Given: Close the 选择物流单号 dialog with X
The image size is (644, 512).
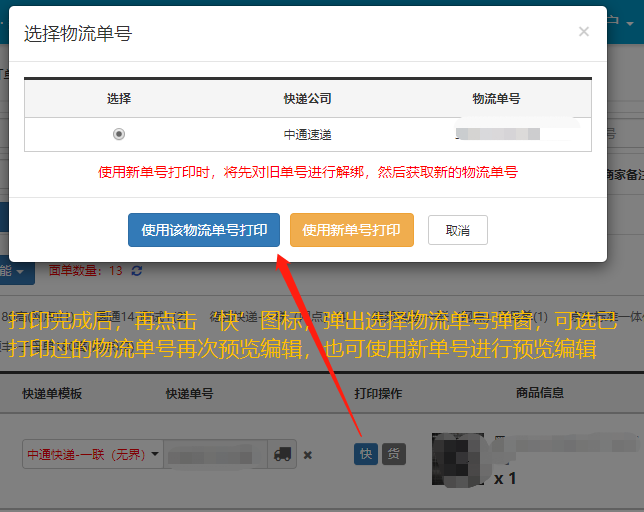Looking at the screenshot, I should pos(584,32).
